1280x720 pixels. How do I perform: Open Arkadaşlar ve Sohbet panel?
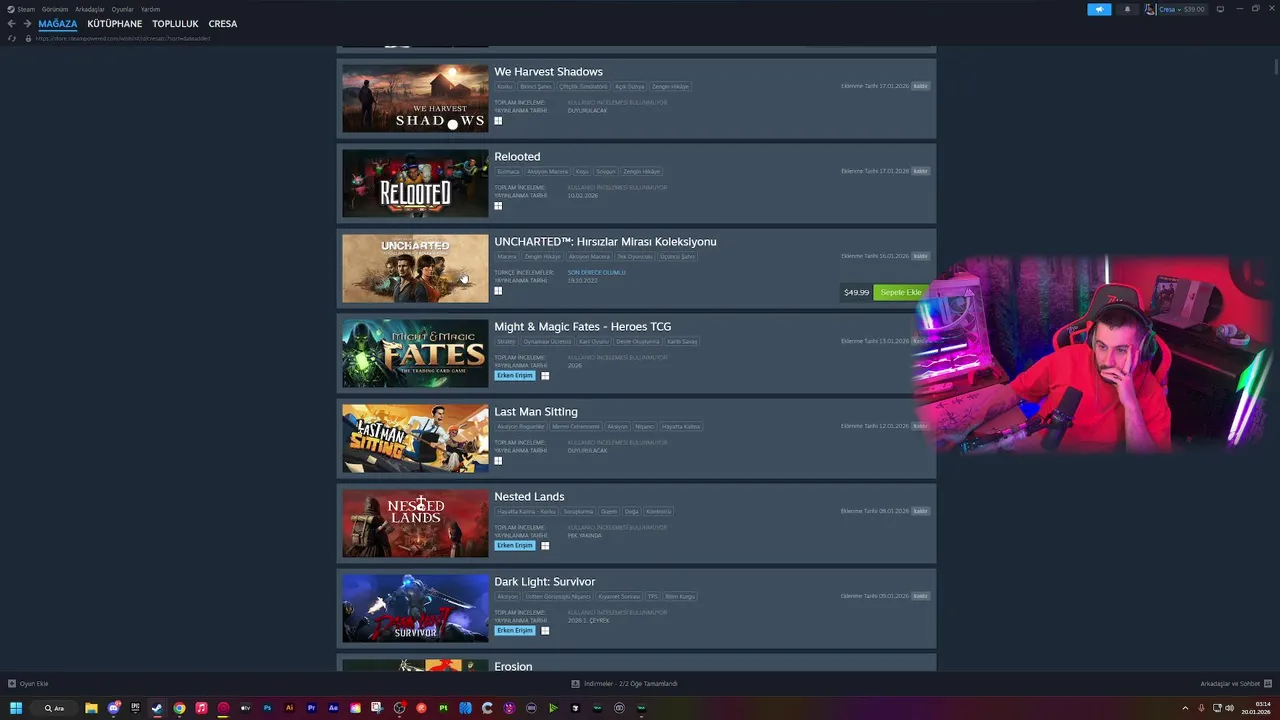point(1236,684)
